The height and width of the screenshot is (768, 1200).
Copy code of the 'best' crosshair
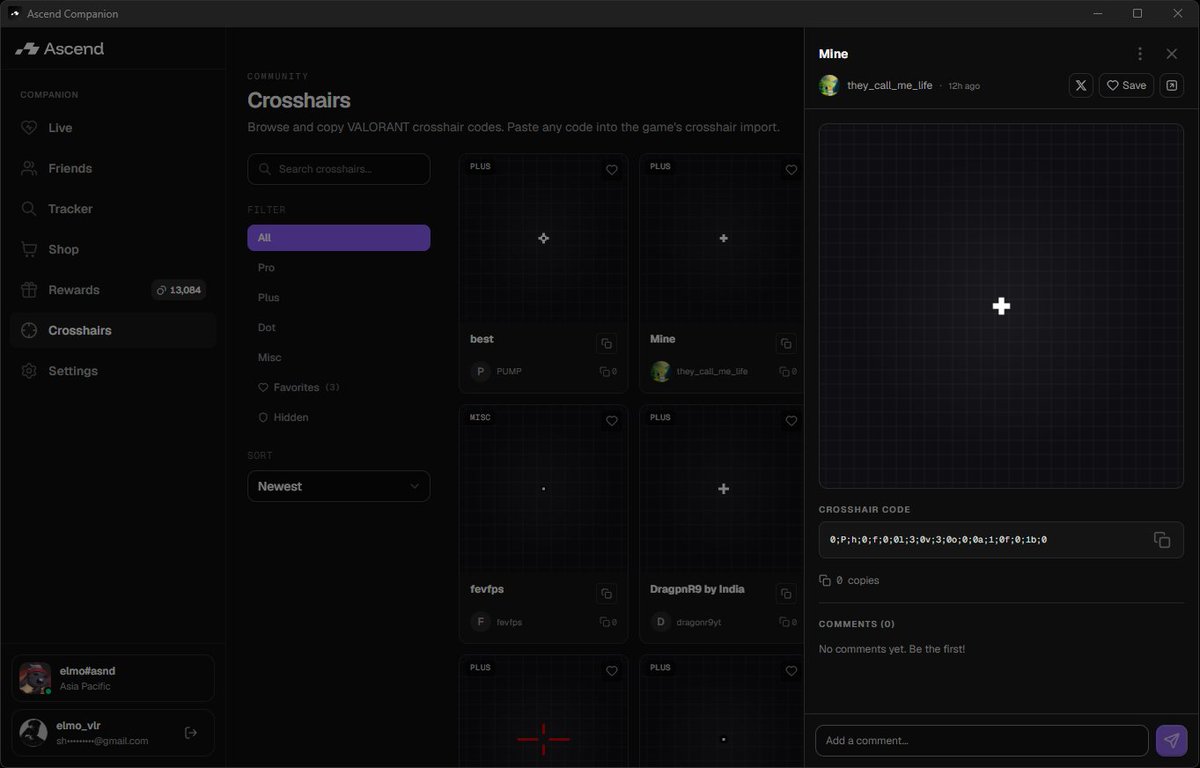[606, 343]
